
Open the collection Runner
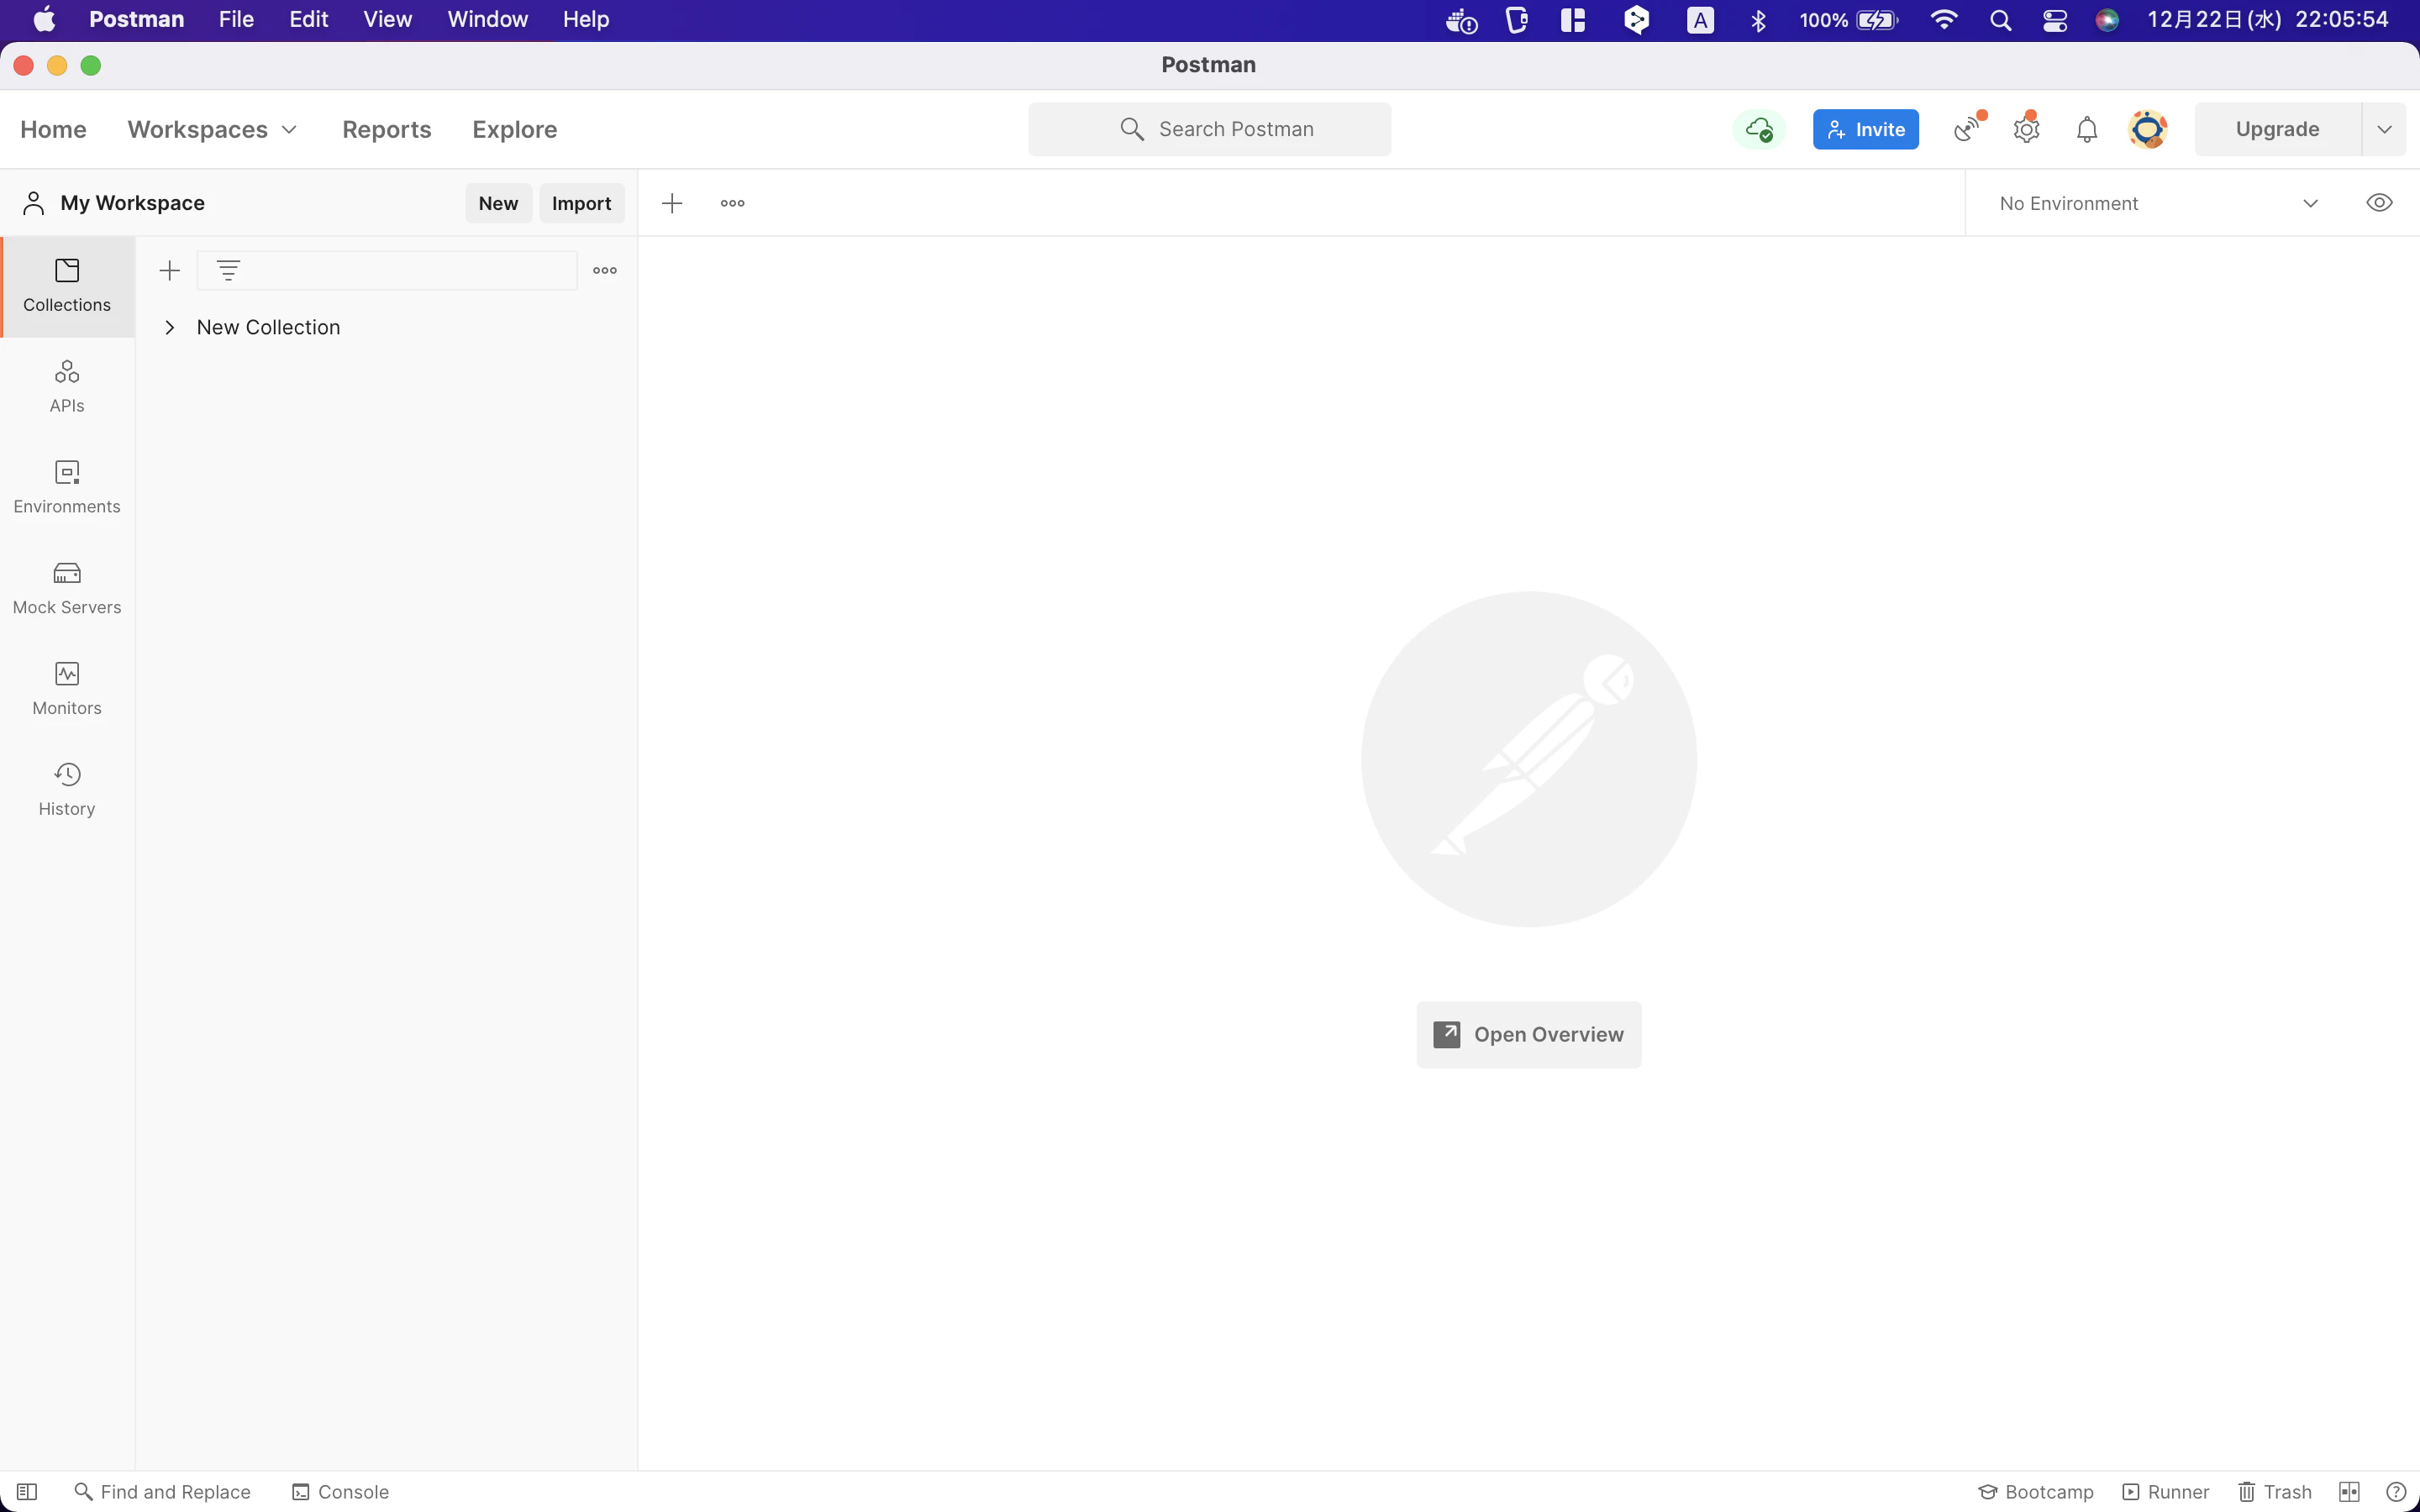coord(2166,1491)
